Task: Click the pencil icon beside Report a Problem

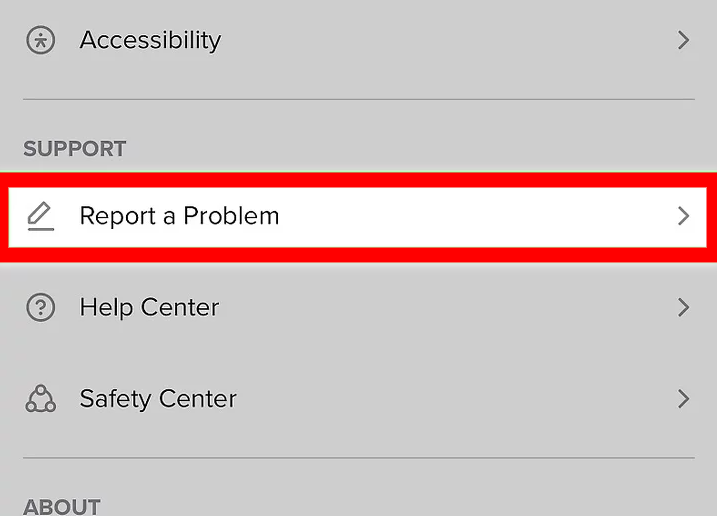Action: pyautogui.click(x=40, y=216)
